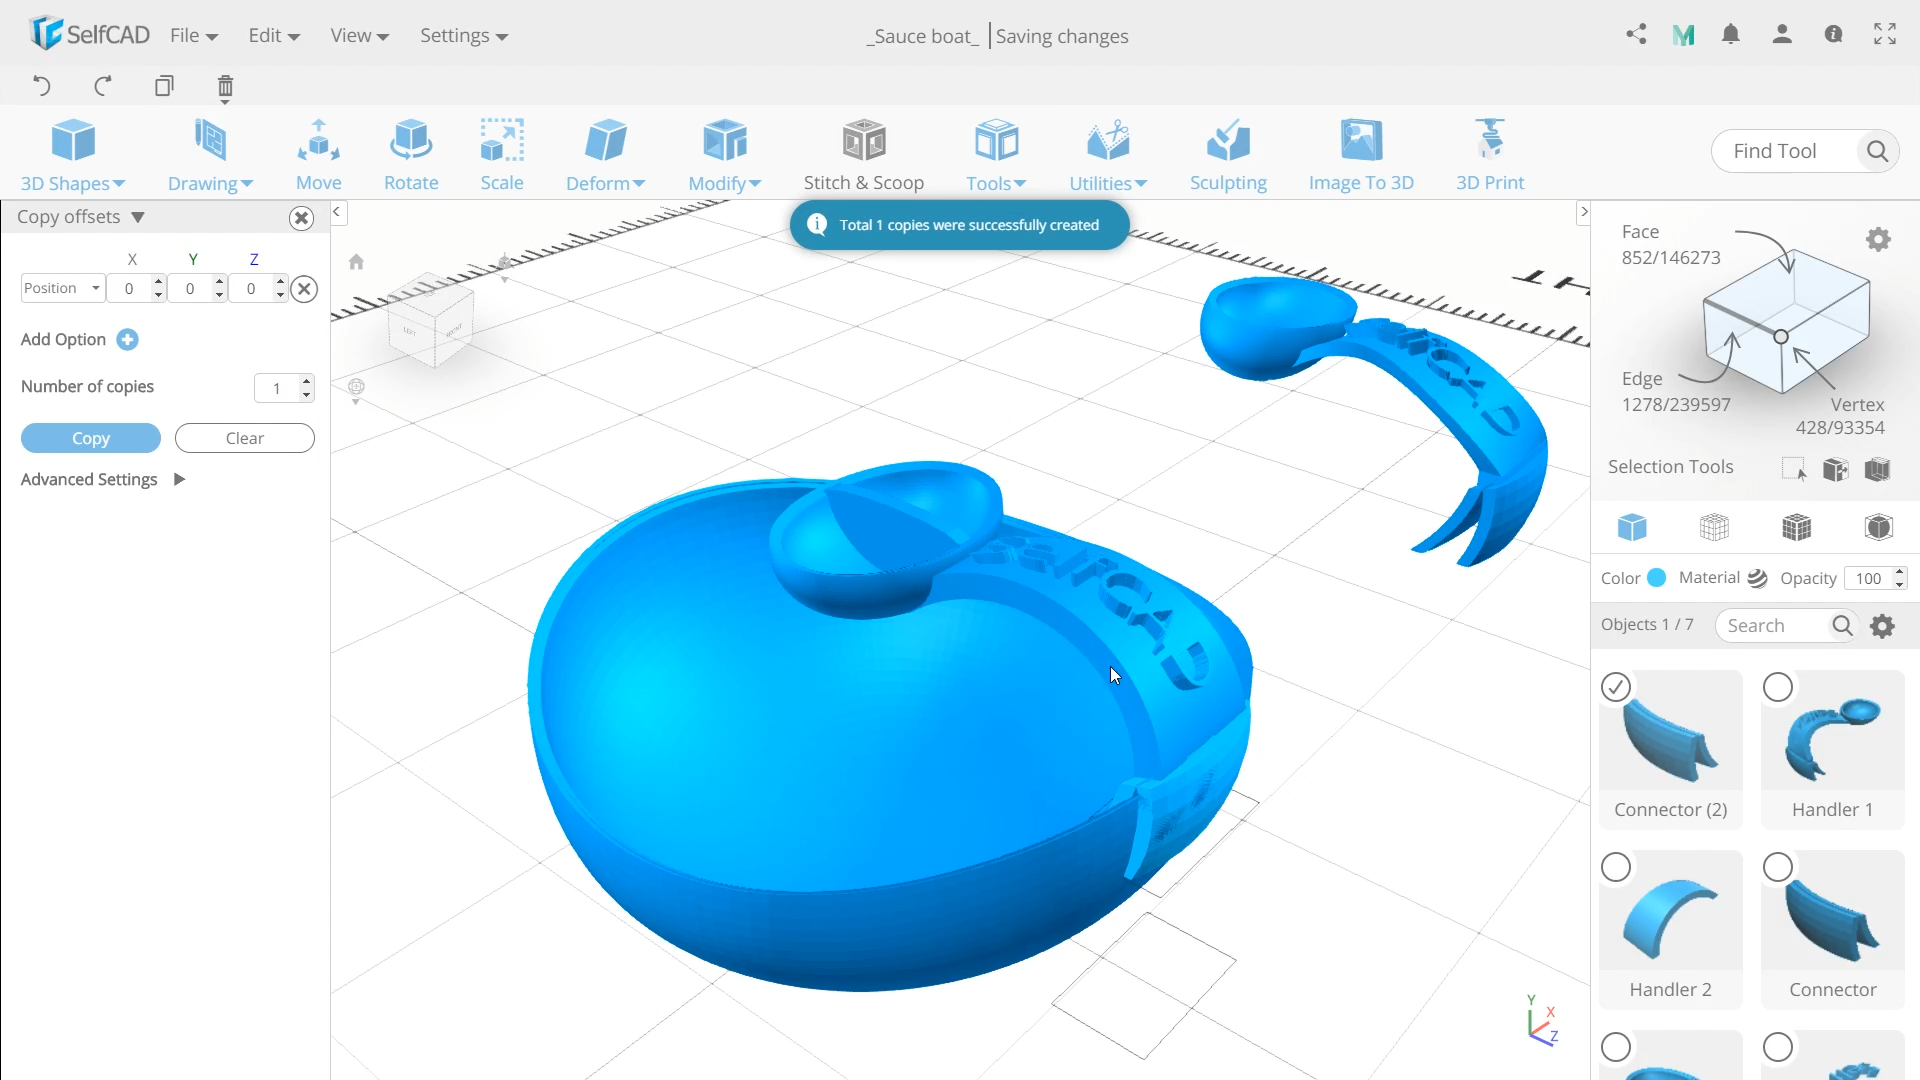Toggle the face selection mode icon

(x=1835, y=469)
